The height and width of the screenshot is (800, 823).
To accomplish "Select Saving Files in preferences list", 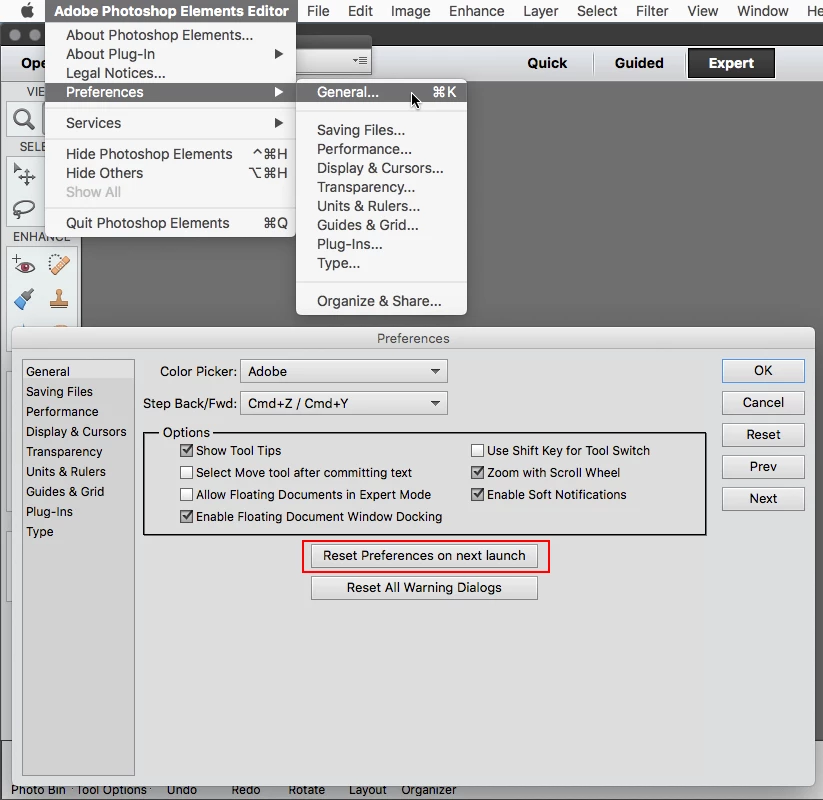I will (x=78, y=392).
